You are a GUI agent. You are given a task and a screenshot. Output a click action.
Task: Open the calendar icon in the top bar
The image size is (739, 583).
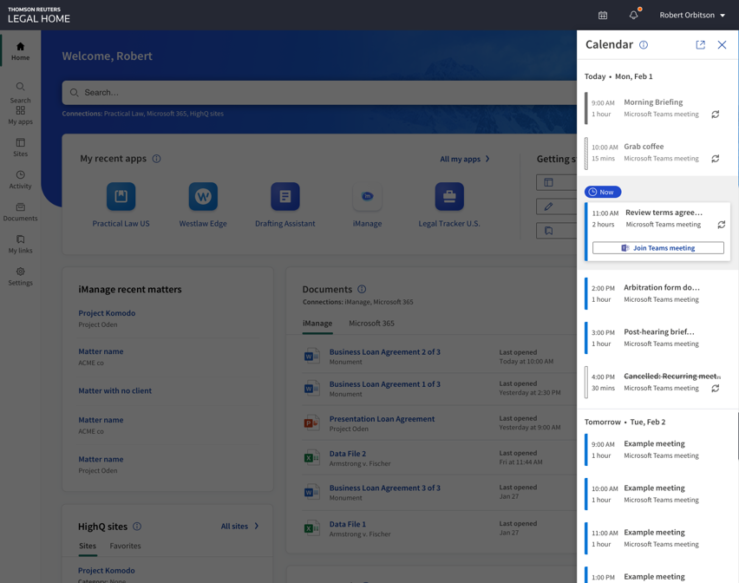tap(602, 15)
